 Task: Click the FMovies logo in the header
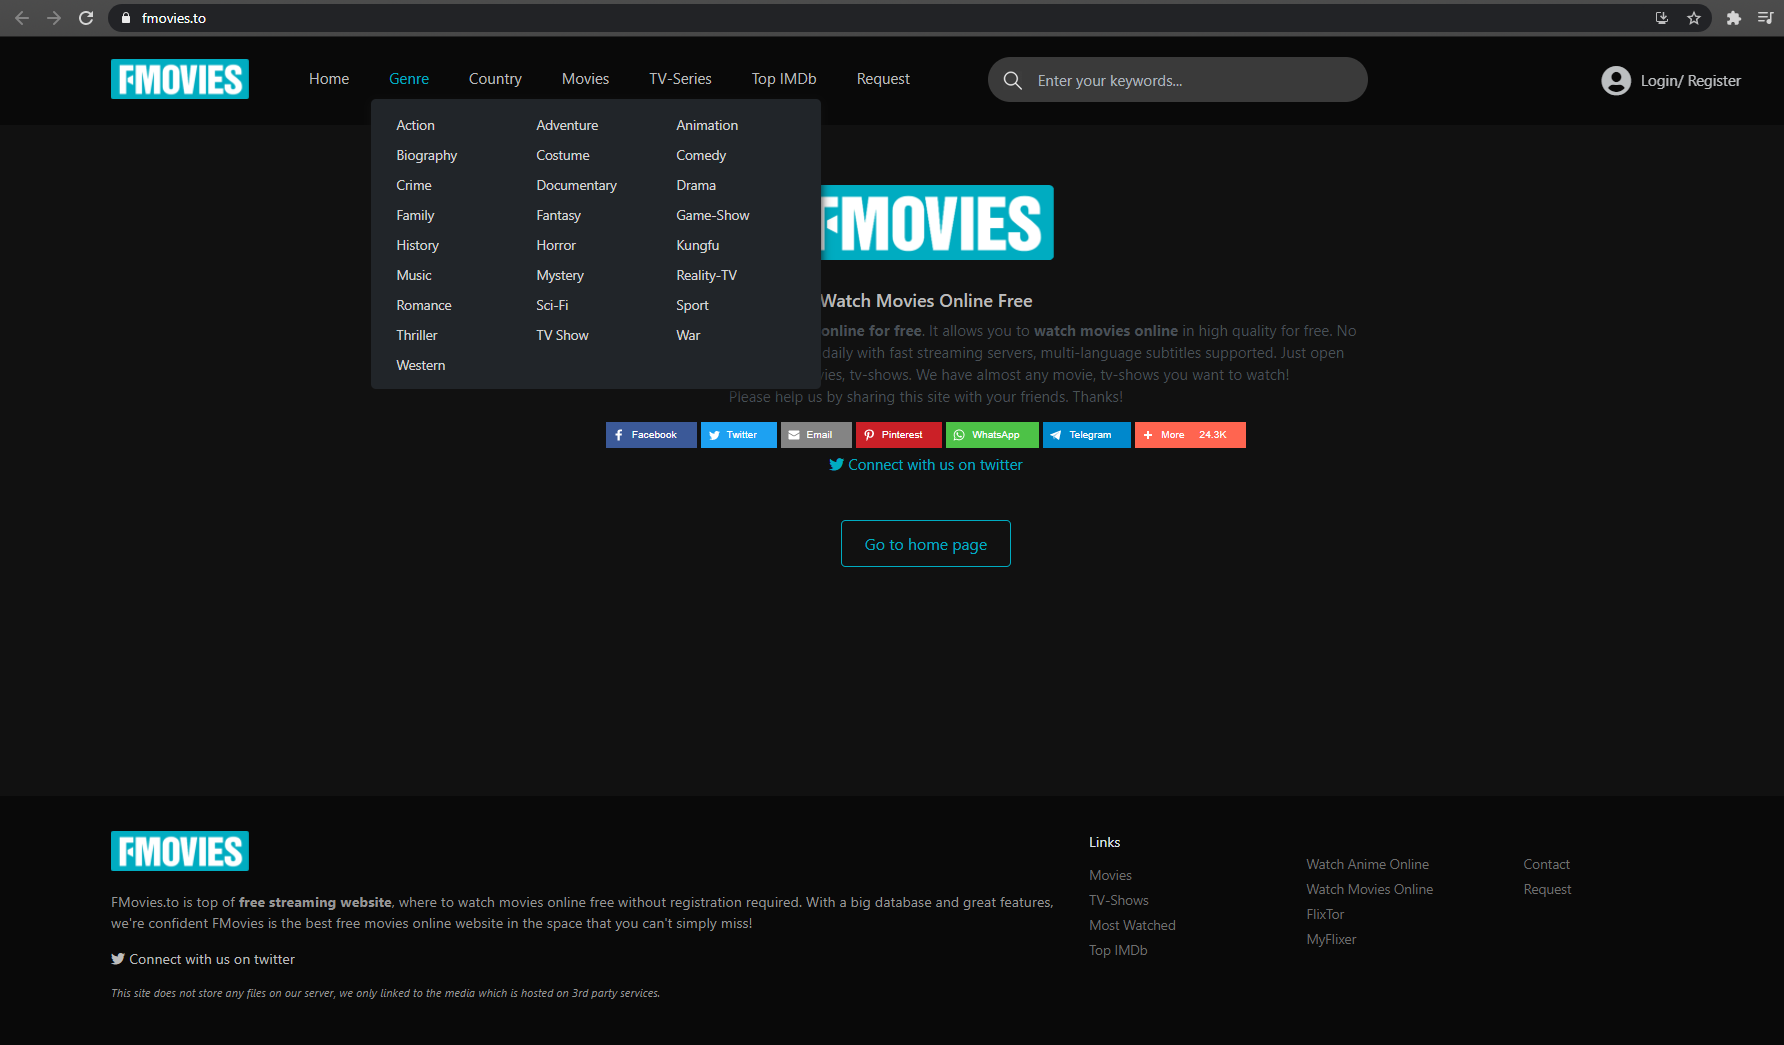pyautogui.click(x=180, y=79)
